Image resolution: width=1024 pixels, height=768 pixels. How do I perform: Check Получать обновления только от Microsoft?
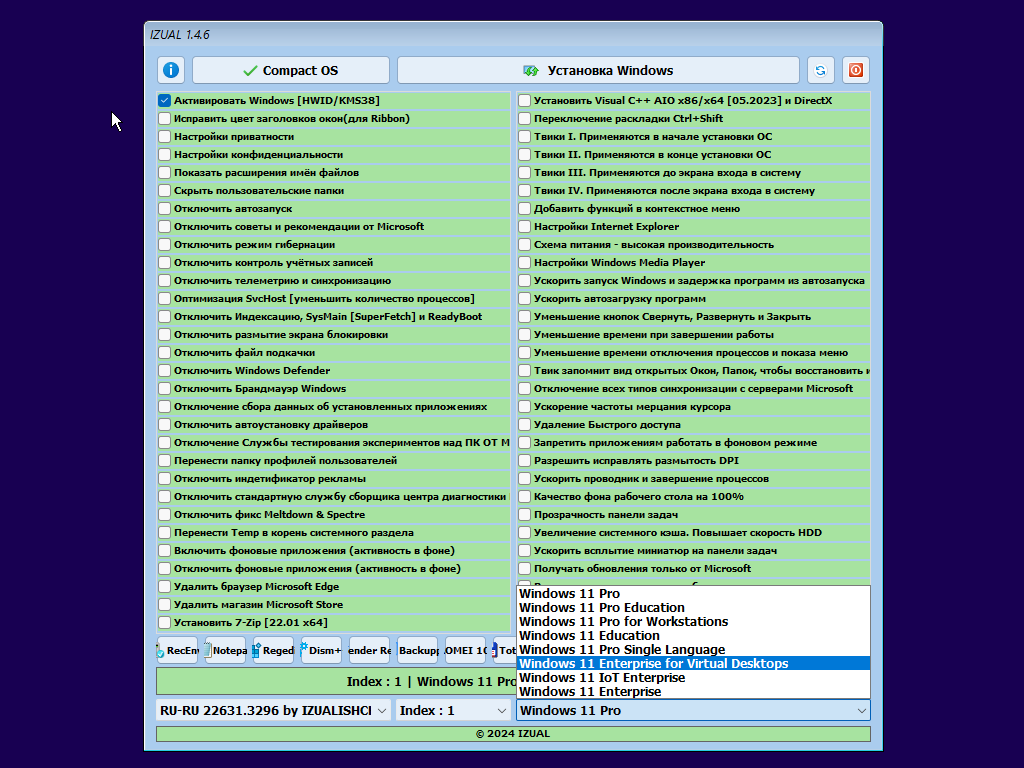pos(524,569)
